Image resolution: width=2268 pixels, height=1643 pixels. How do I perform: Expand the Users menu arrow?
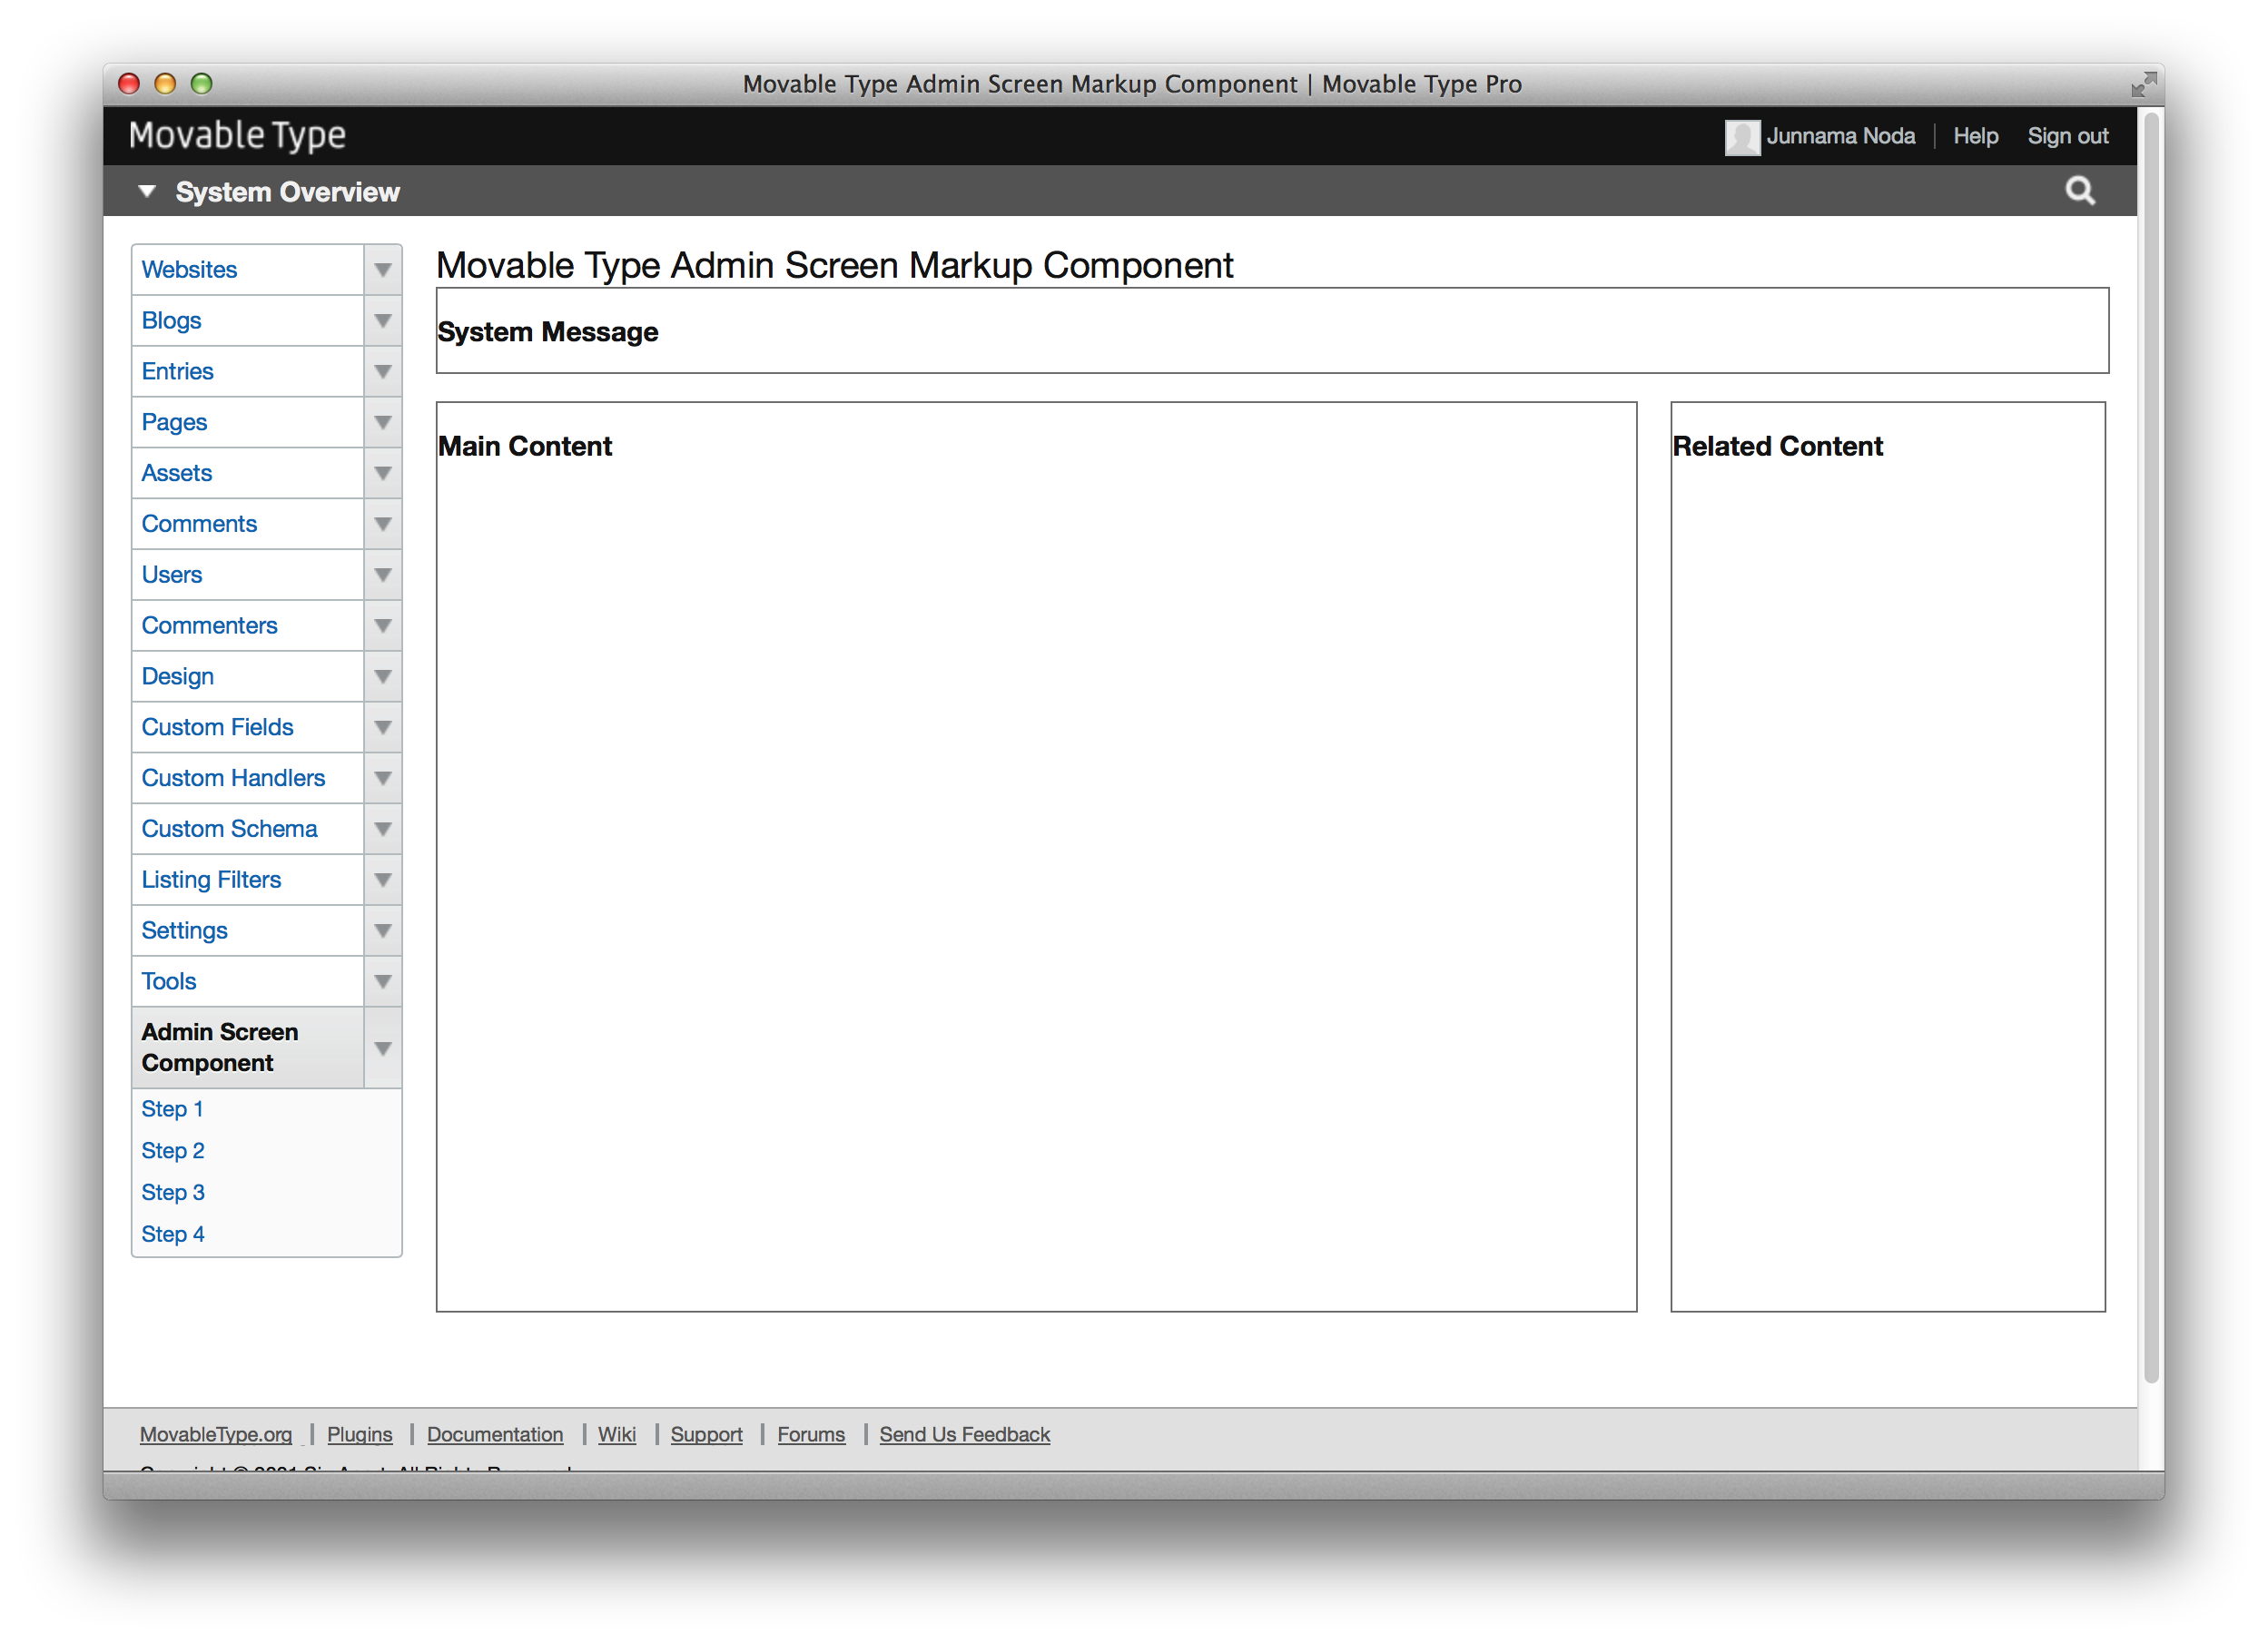(383, 576)
